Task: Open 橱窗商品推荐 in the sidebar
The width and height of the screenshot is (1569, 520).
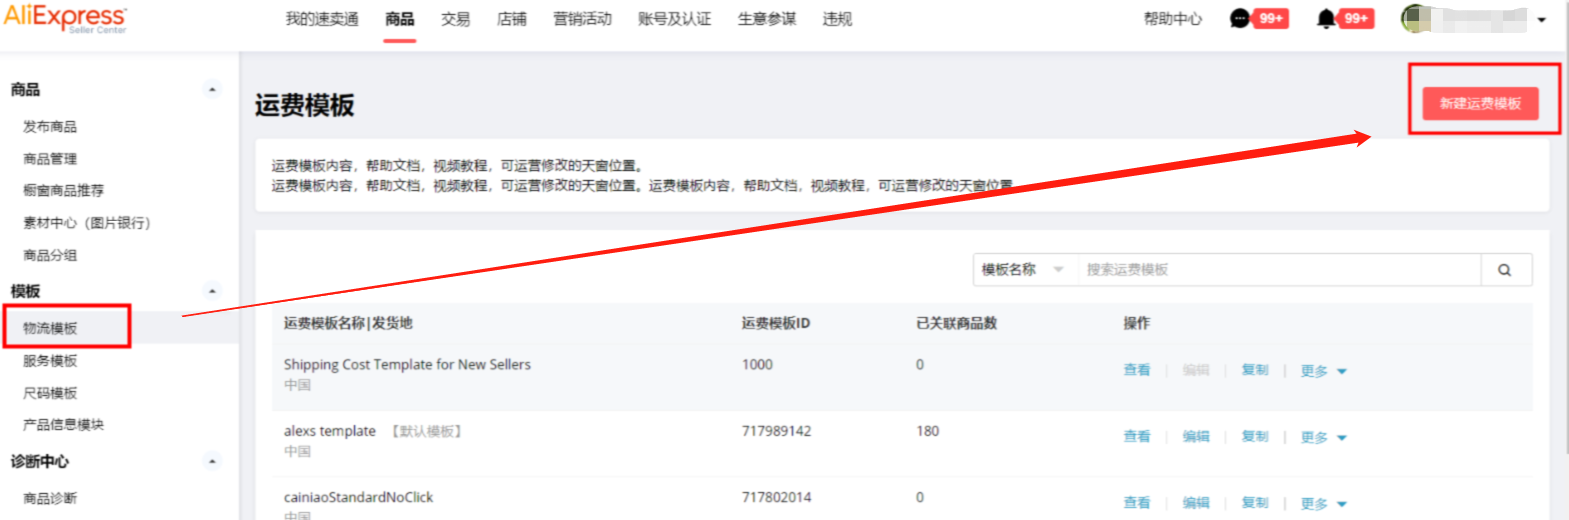Action: click(64, 190)
